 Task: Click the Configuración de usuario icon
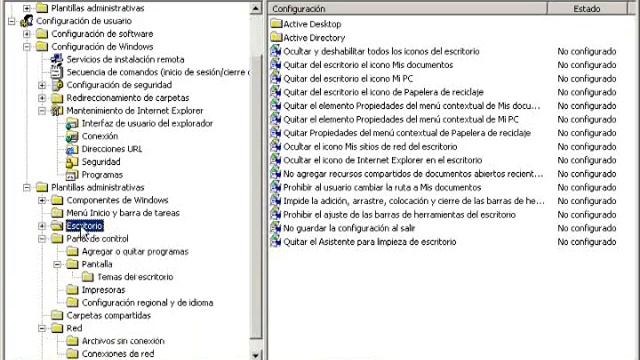click(x=27, y=21)
